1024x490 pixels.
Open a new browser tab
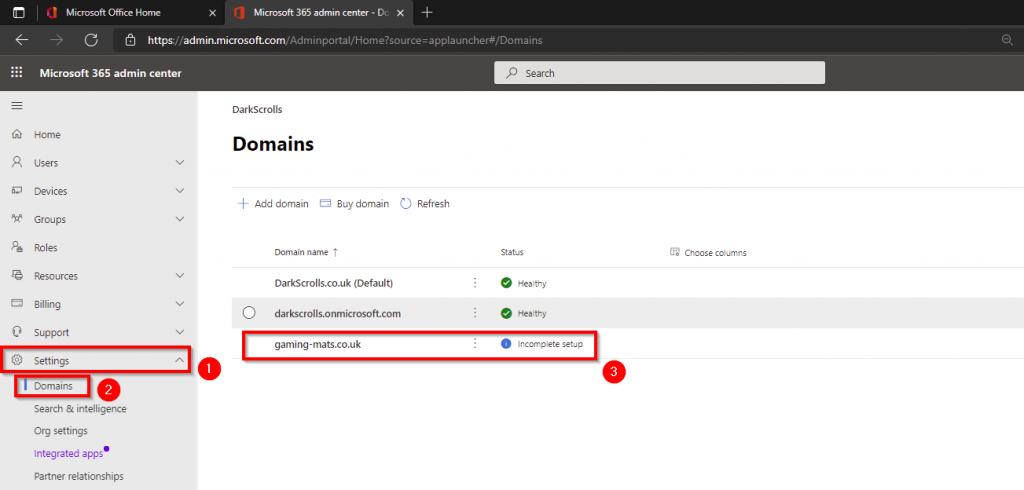click(x=427, y=12)
